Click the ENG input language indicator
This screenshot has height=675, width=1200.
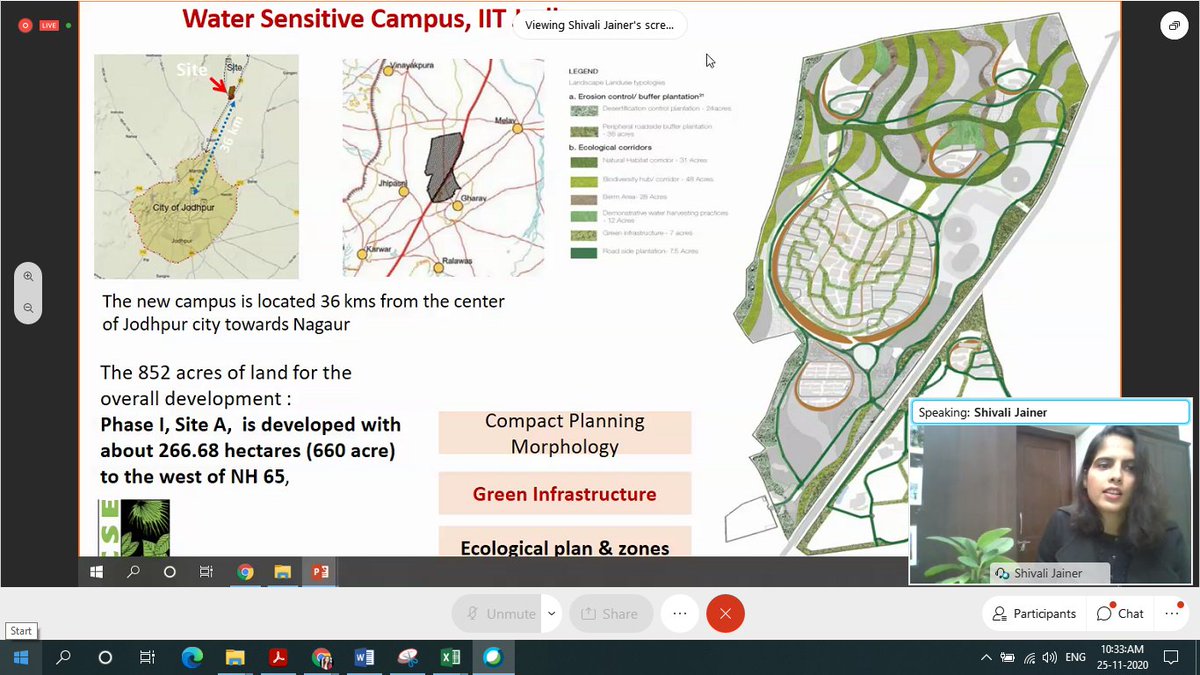[1076, 657]
